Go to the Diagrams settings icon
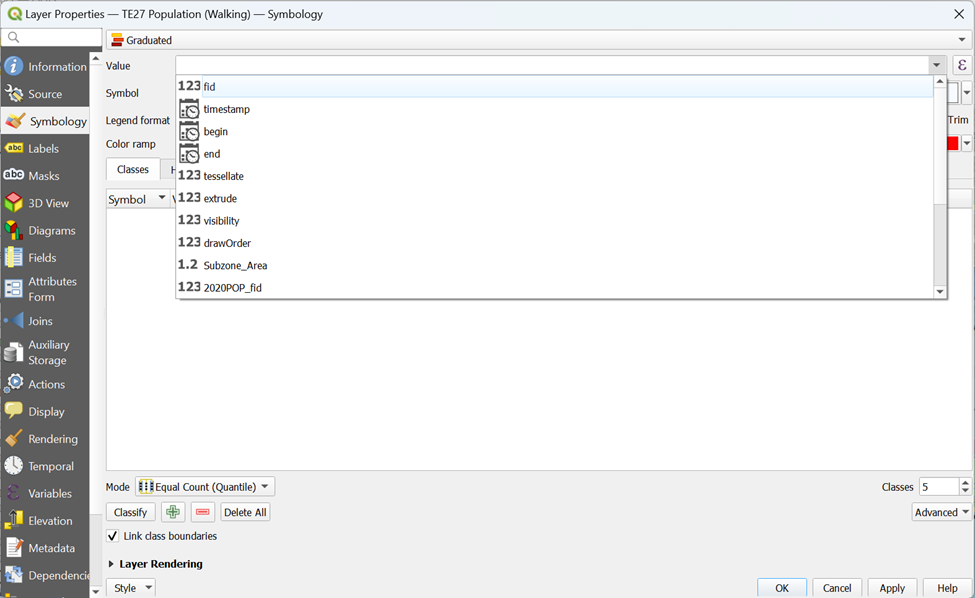The height and width of the screenshot is (598, 975). coord(14,230)
